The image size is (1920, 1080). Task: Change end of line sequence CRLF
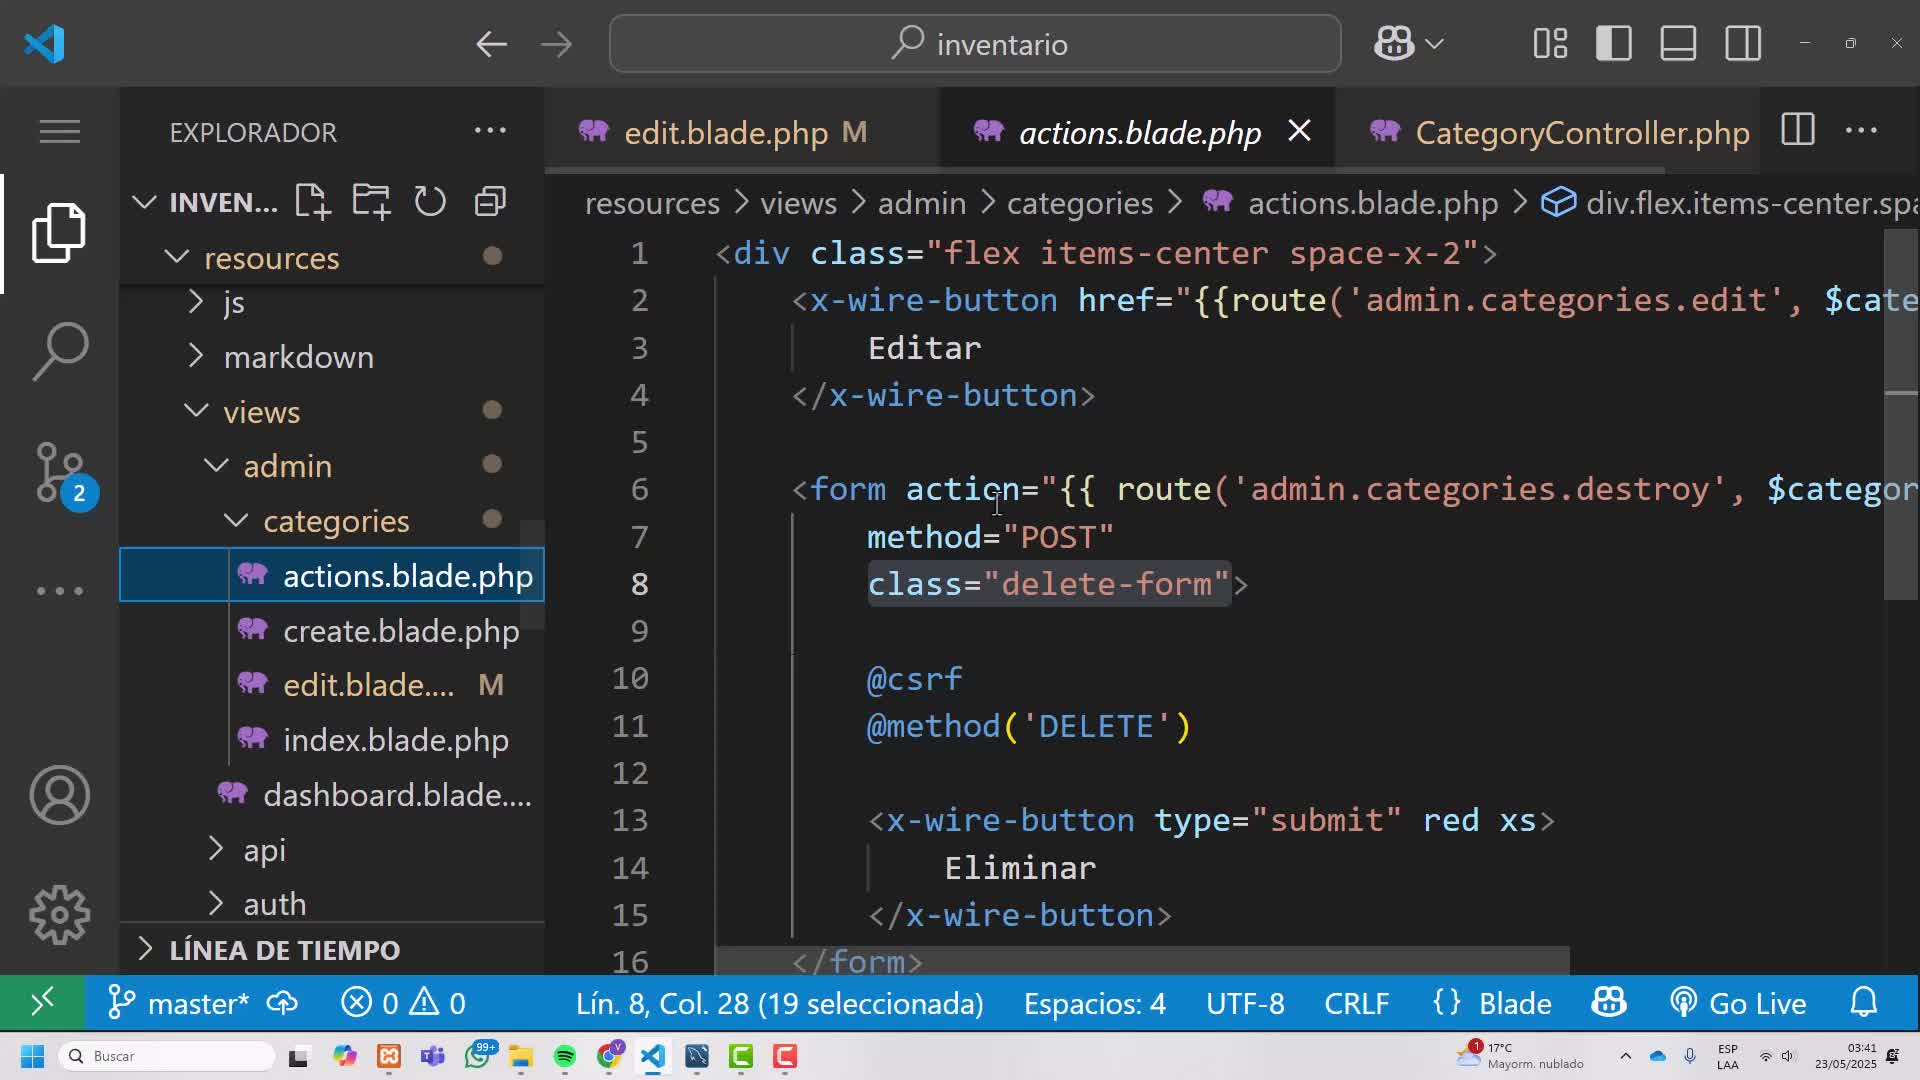1356,1003
